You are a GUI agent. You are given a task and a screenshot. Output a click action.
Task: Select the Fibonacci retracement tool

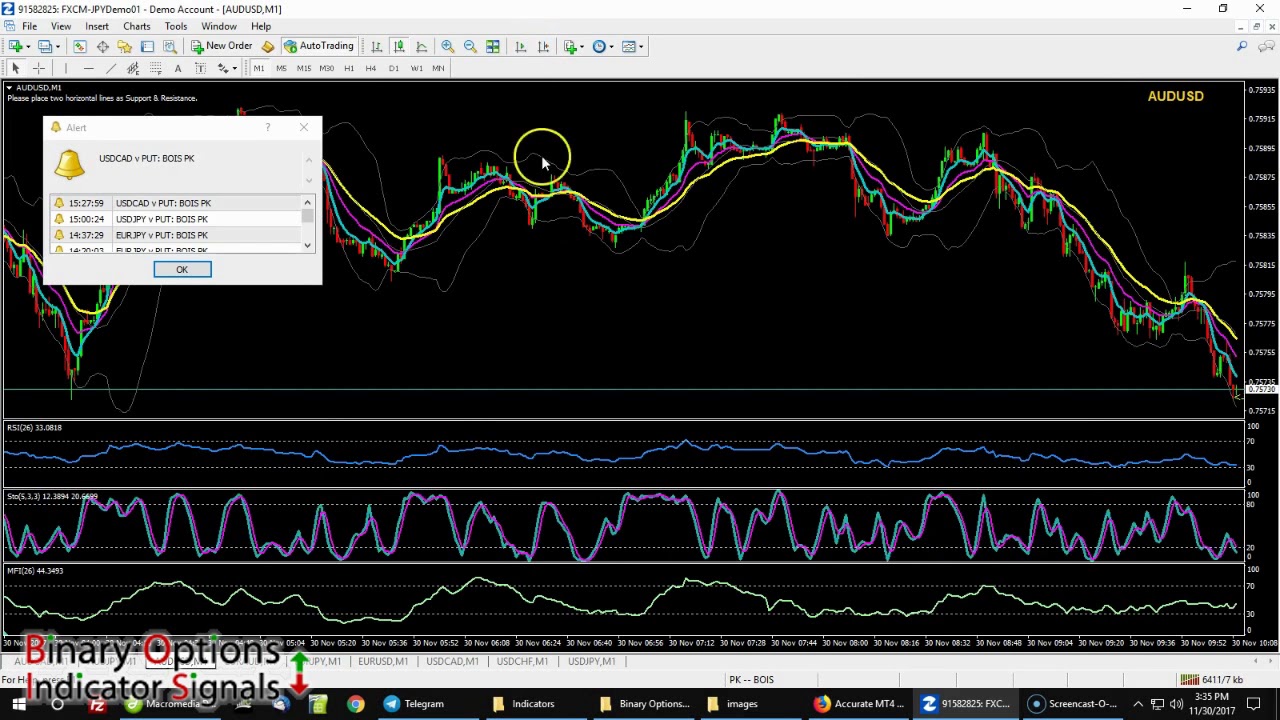pos(155,68)
